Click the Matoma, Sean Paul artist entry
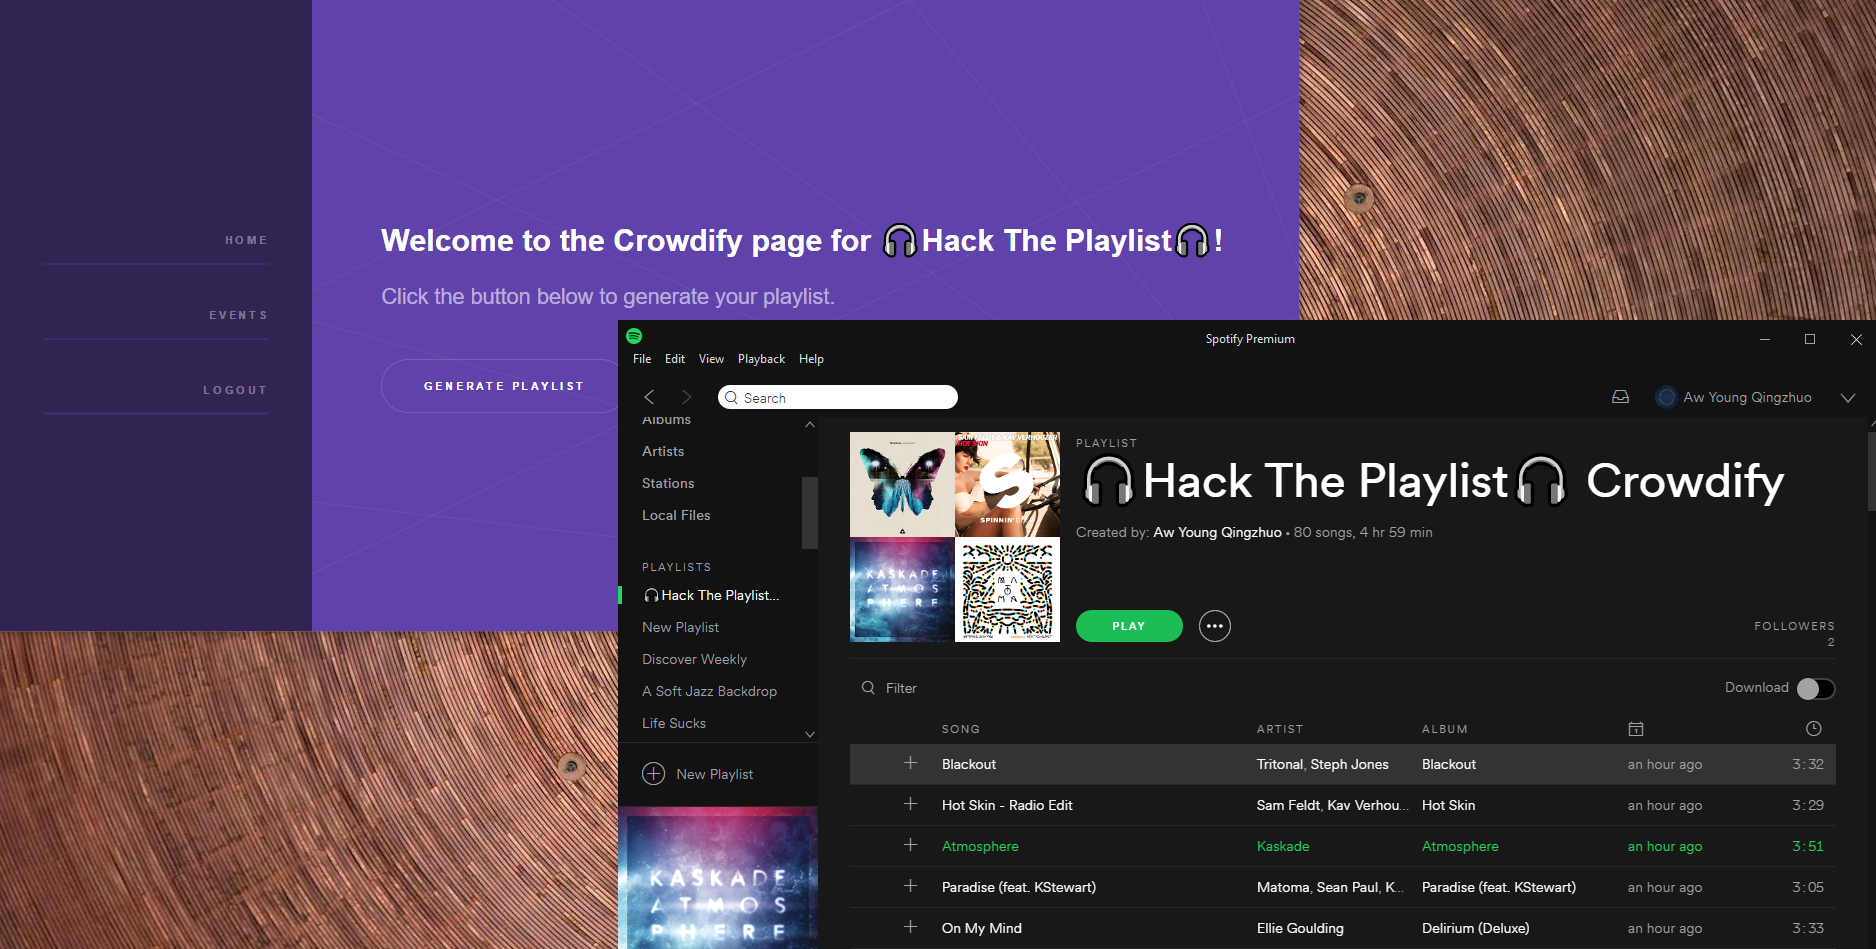 pos(1330,887)
